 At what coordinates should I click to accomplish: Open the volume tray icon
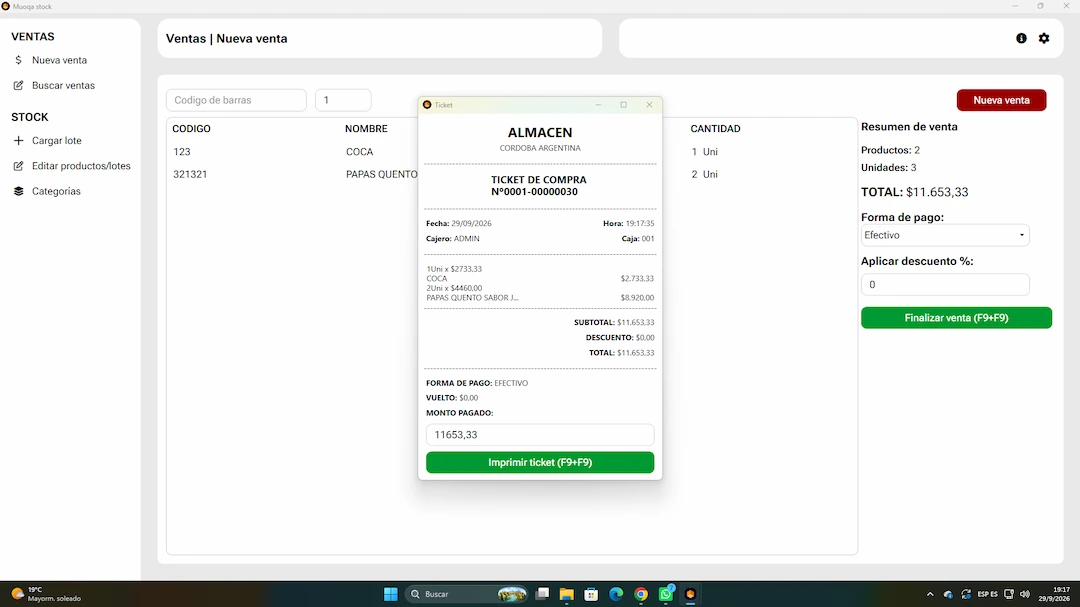click(x=1025, y=594)
